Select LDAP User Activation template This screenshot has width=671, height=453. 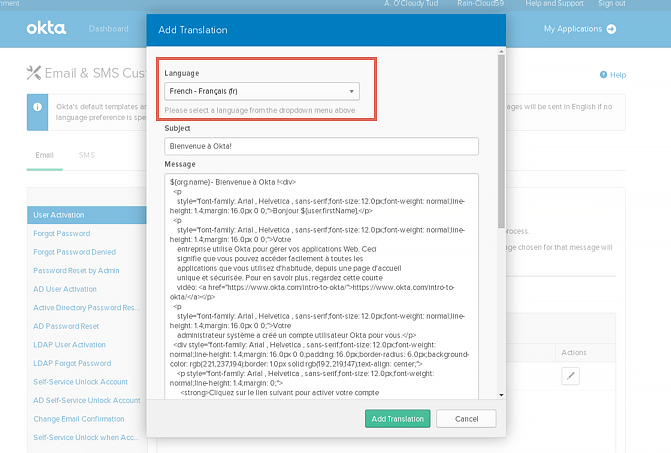(69, 345)
